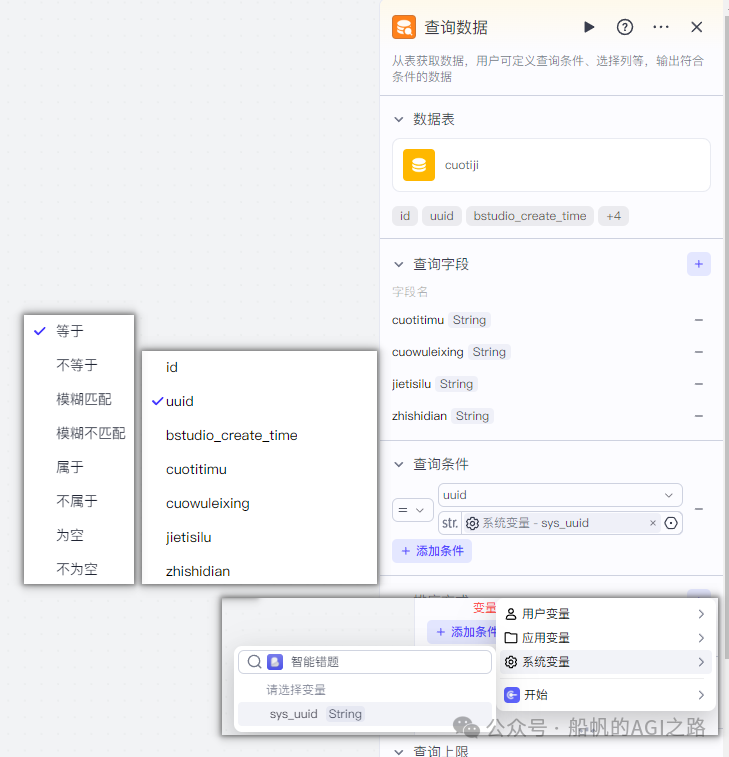Image resolution: width=729 pixels, height=757 pixels.
Task: Clear the 系统变量 - sys_uuid value
Action: [653, 523]
